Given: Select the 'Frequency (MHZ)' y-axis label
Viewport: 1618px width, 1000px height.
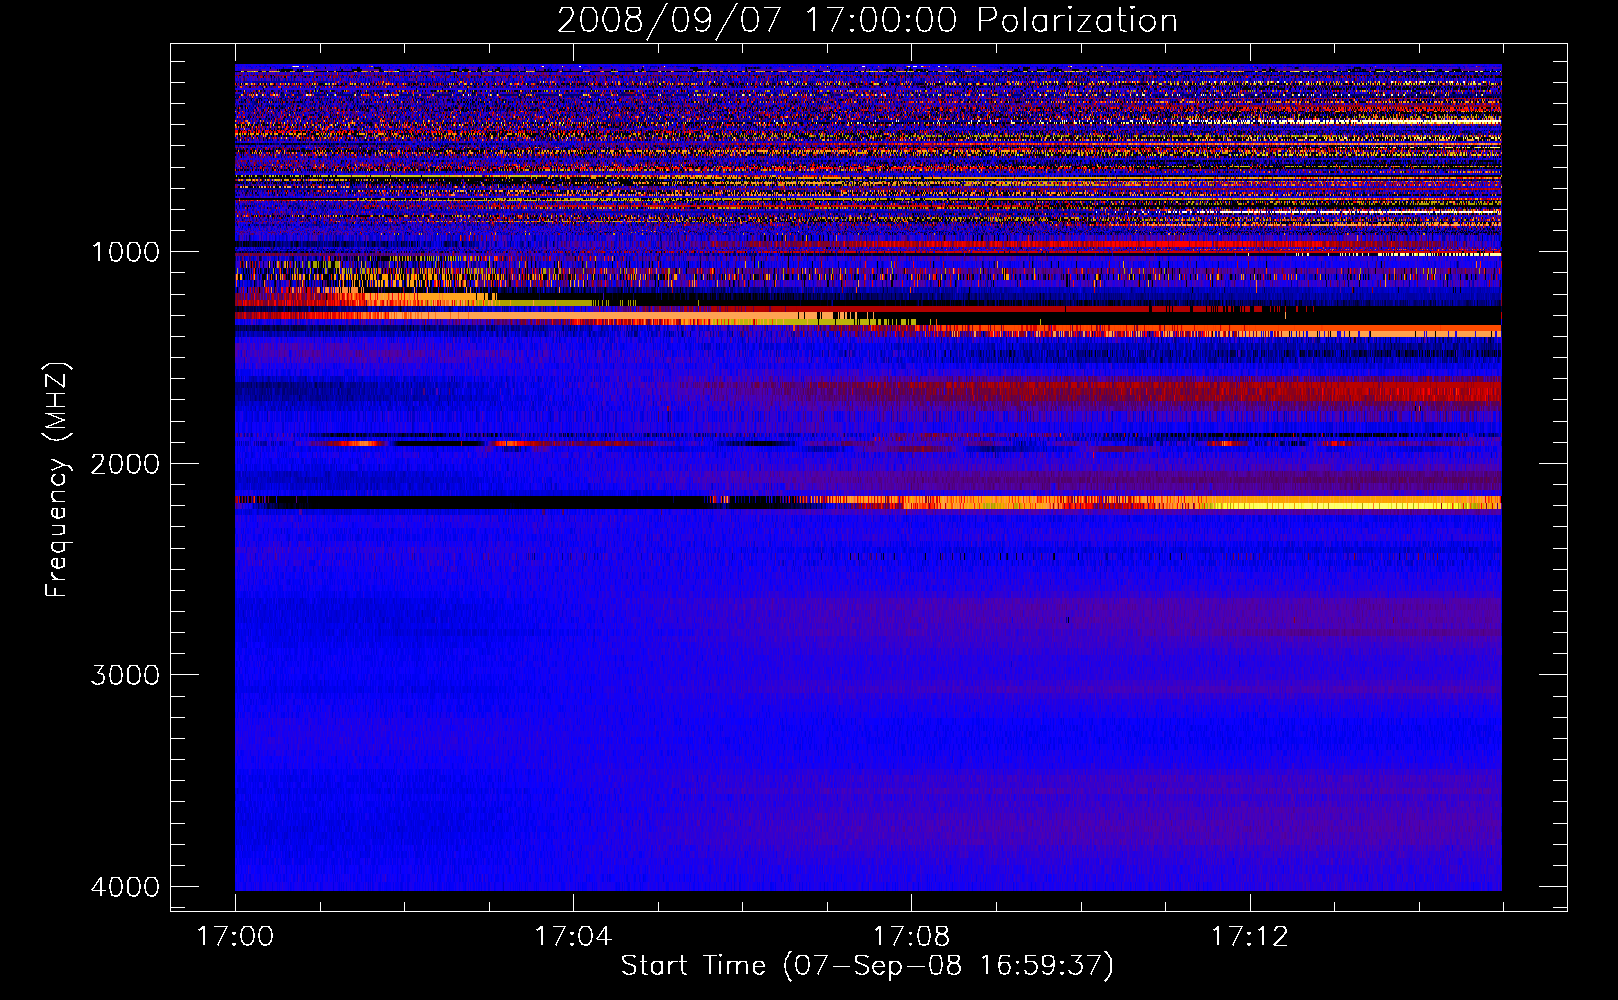Looking at the screenshot, I should point(57,480).
